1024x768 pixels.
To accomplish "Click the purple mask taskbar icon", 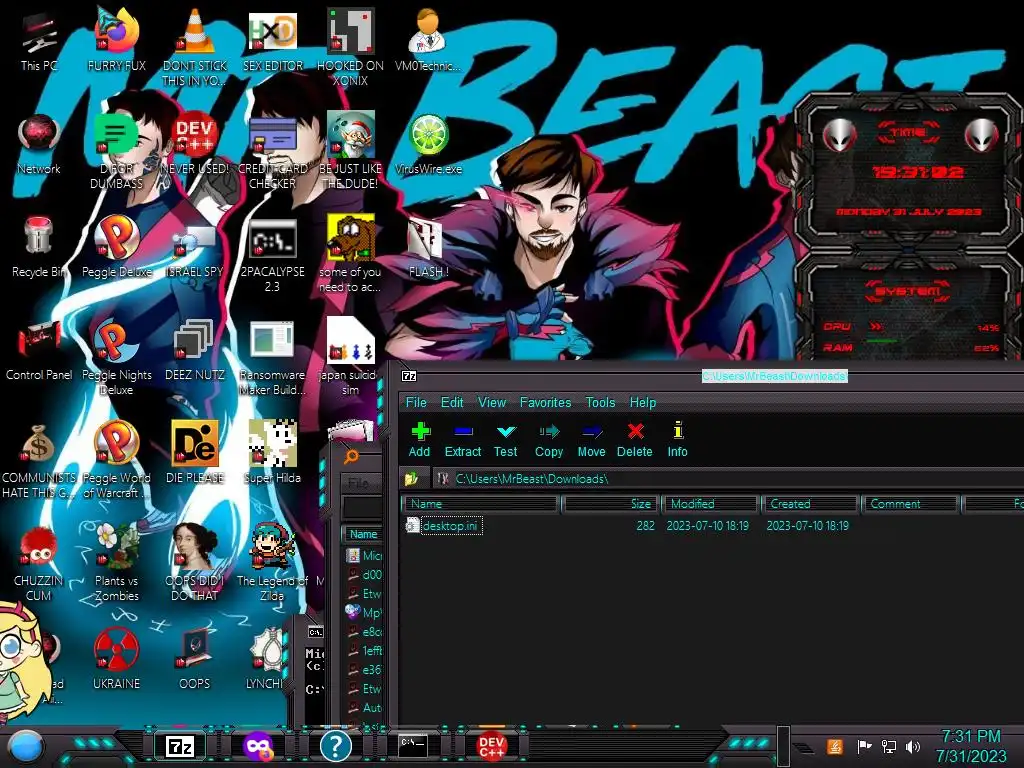I will coord(258,746).
